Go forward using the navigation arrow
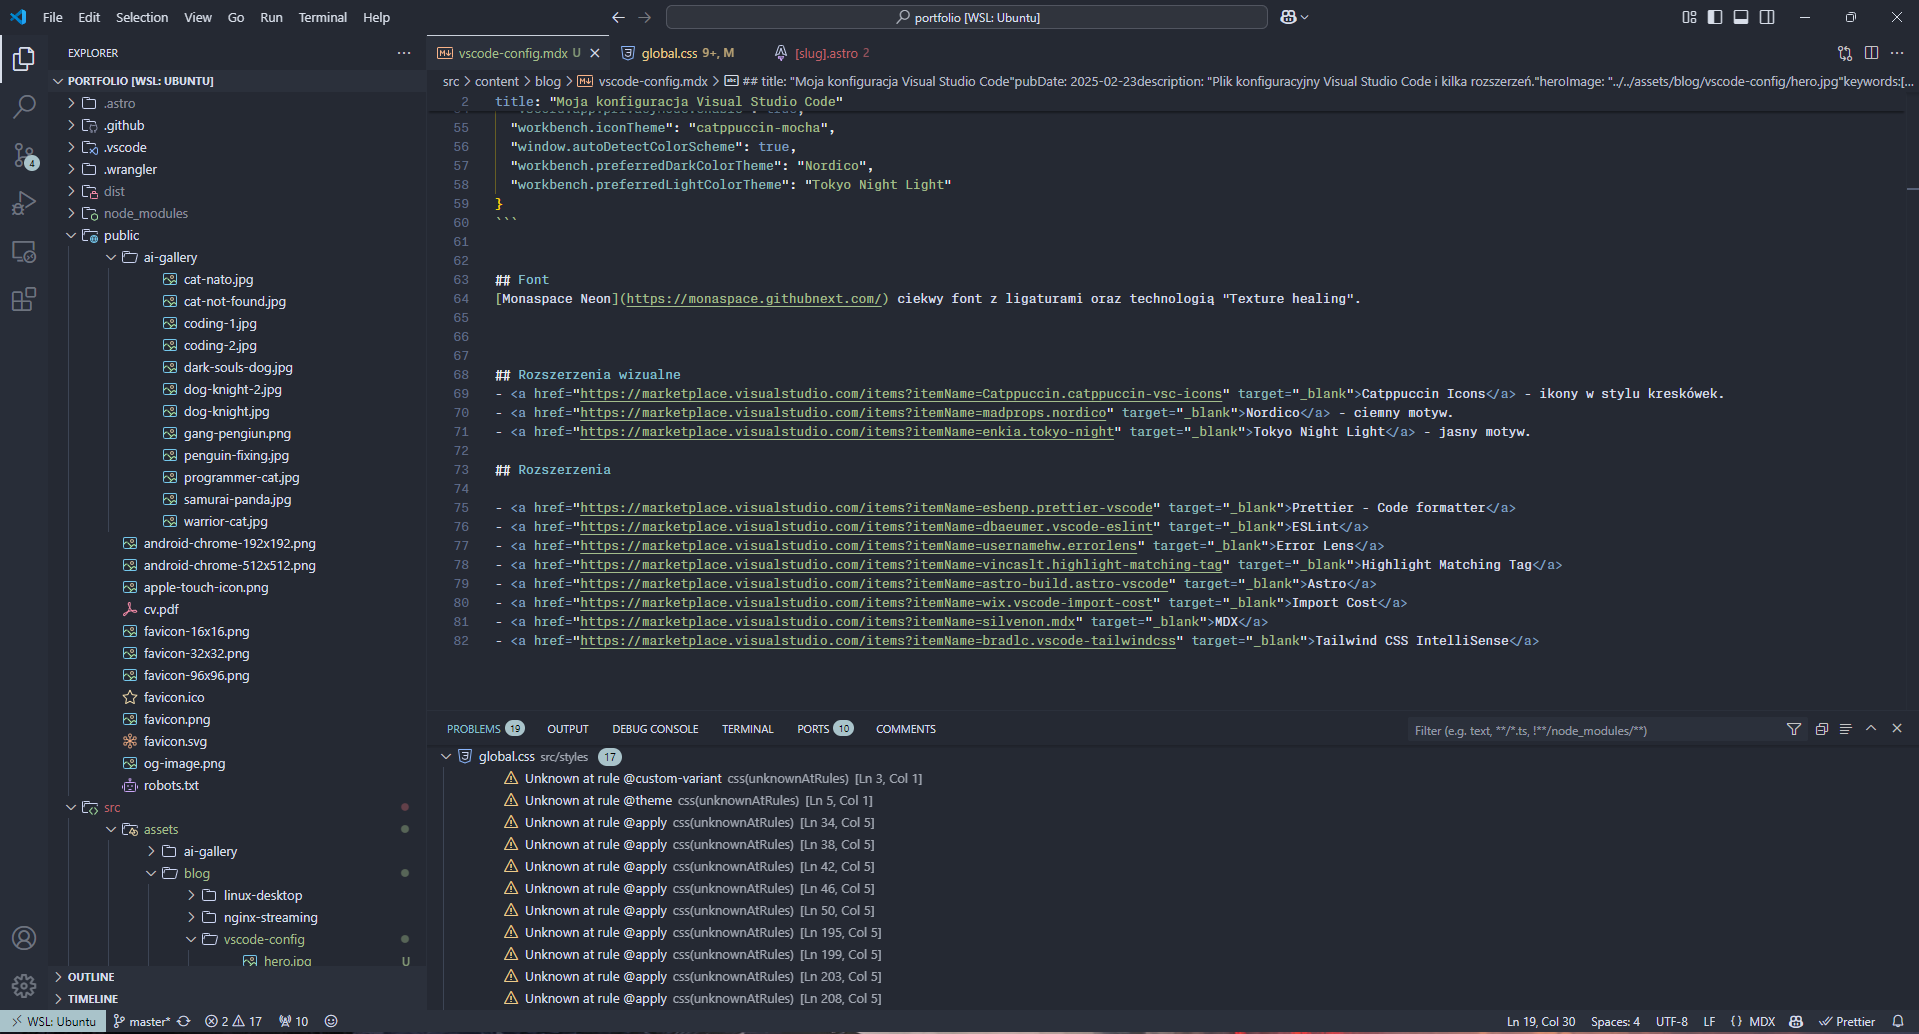Viewport: 1919px width, 1034px height. (x=644, y=17)
